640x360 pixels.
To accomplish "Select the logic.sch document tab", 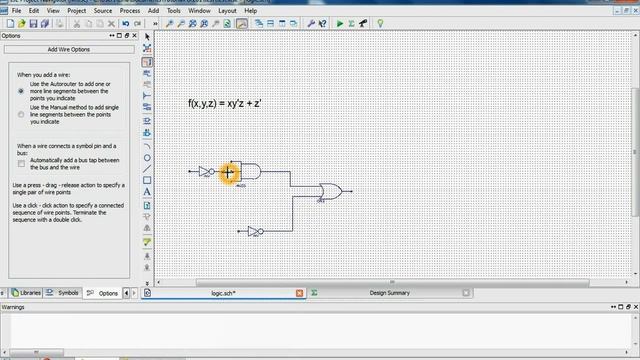I will click(223, 293).
